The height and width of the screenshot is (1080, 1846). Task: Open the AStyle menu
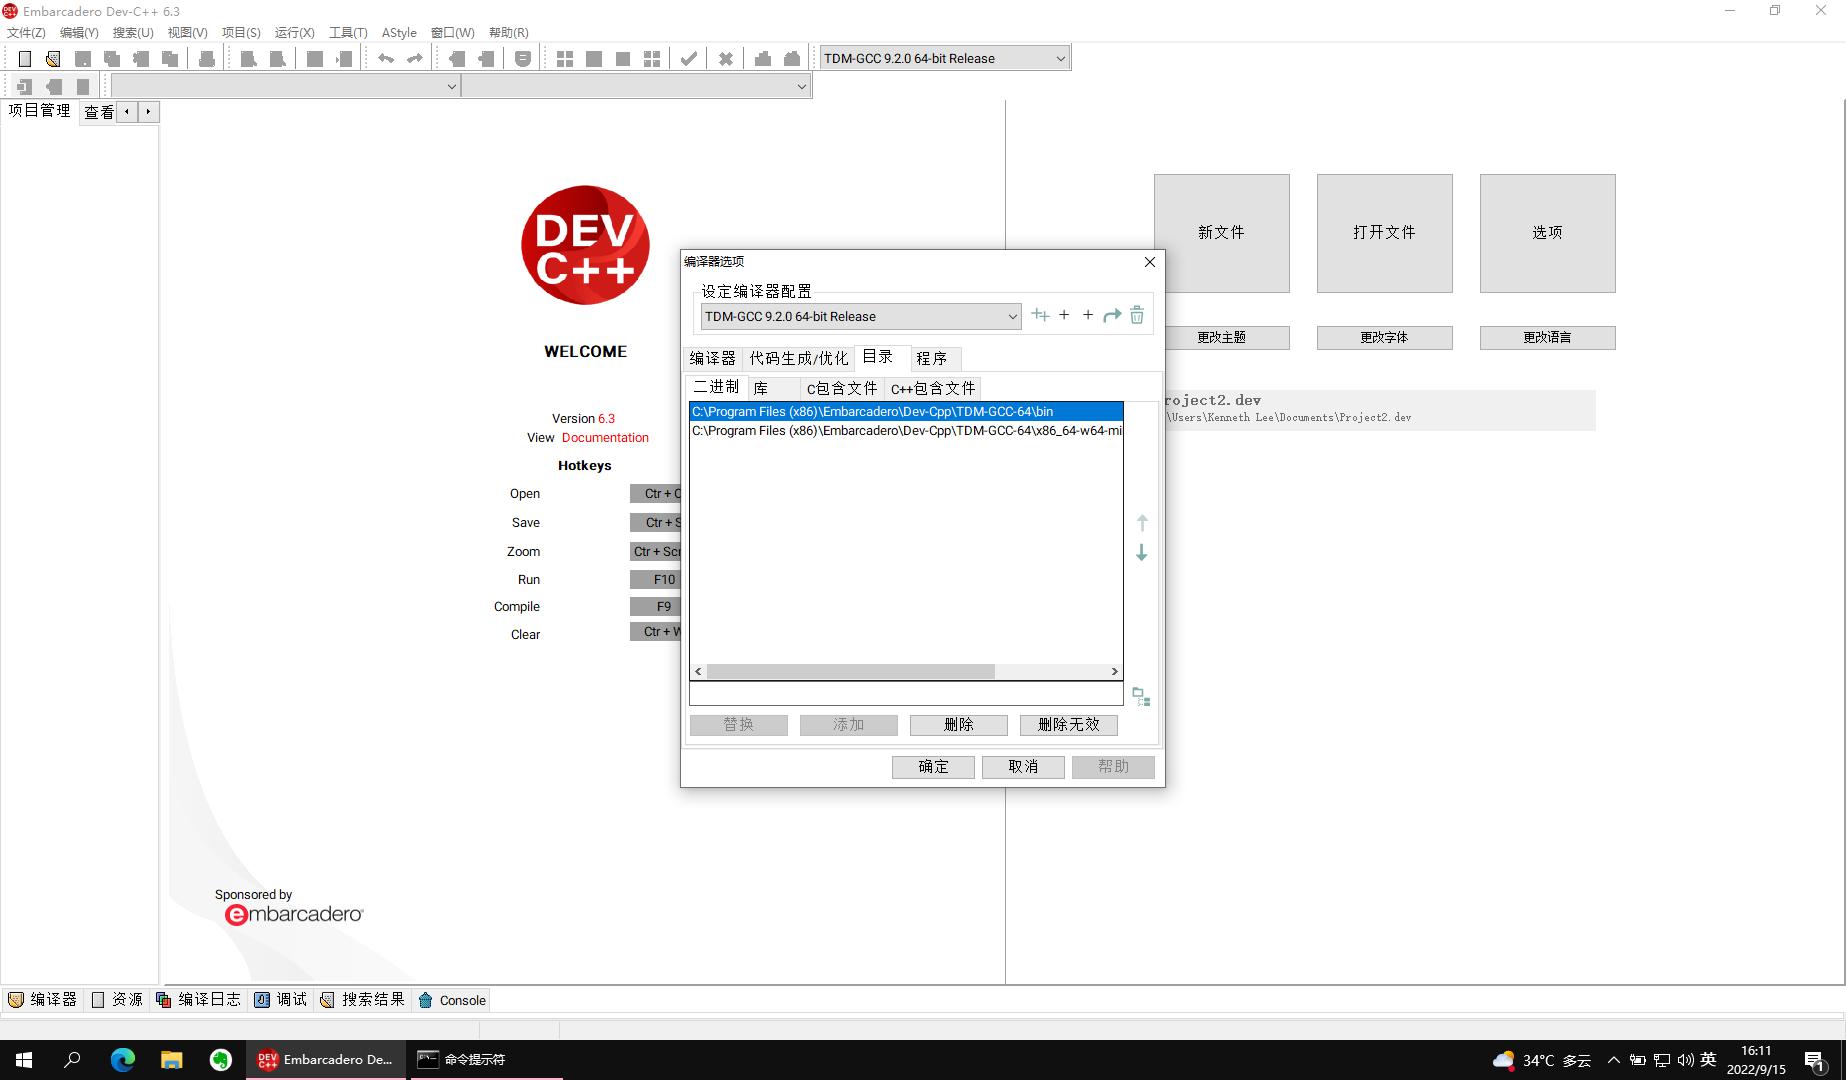point(399,33)
